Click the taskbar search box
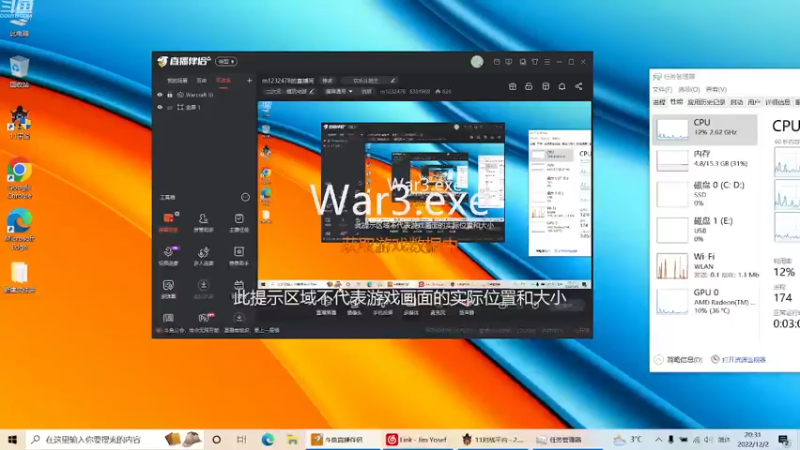Screen dimensions: 800x450 (x=115, y=439)
